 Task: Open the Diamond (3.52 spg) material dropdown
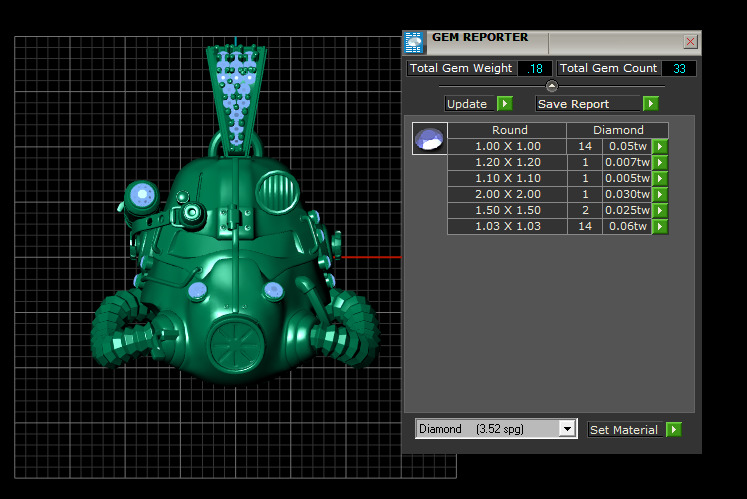click(567, 429)
